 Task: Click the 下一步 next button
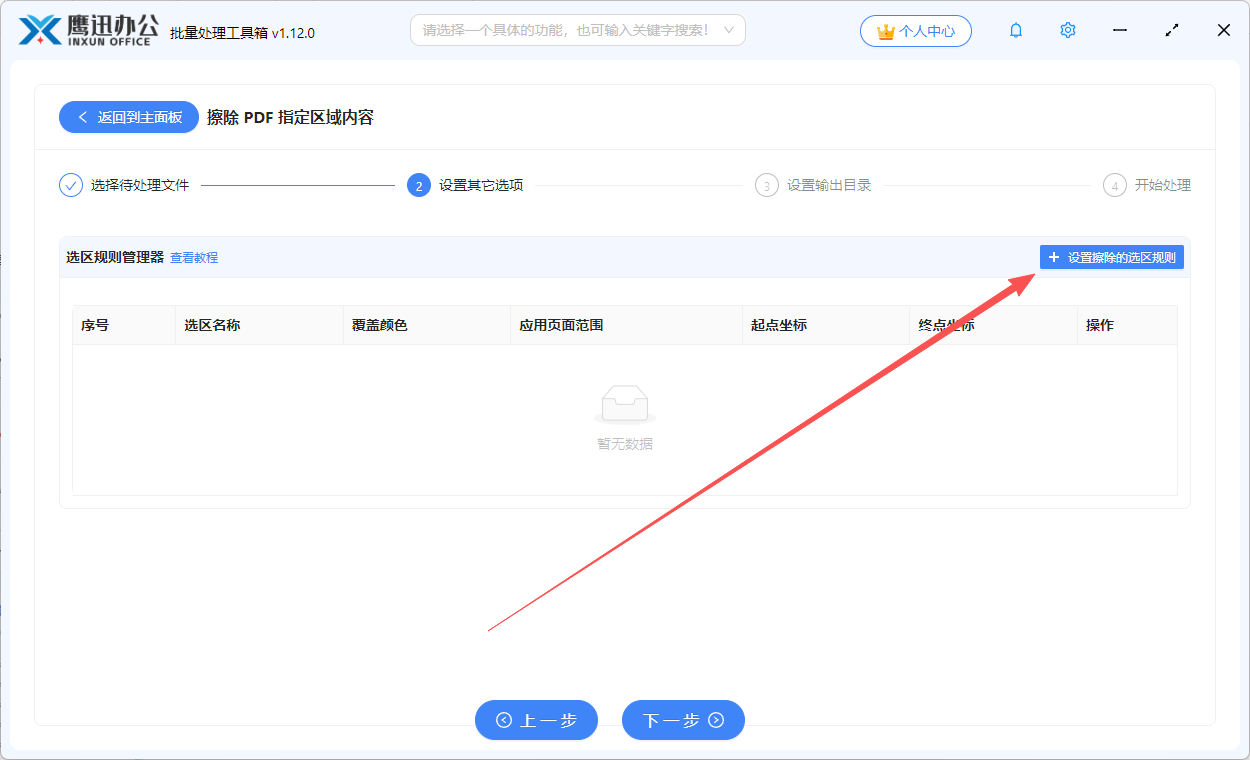click(x=683, y=720)
